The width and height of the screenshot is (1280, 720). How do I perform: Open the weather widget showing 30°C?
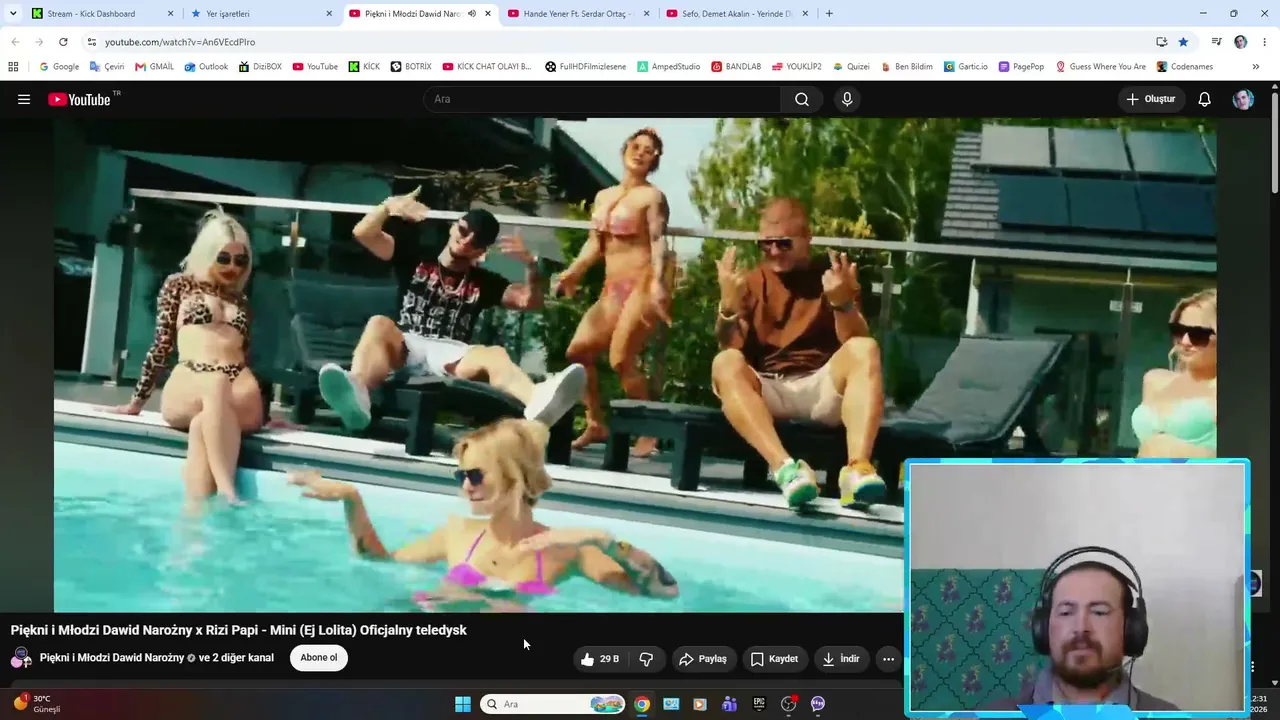[x=37, y=703]
